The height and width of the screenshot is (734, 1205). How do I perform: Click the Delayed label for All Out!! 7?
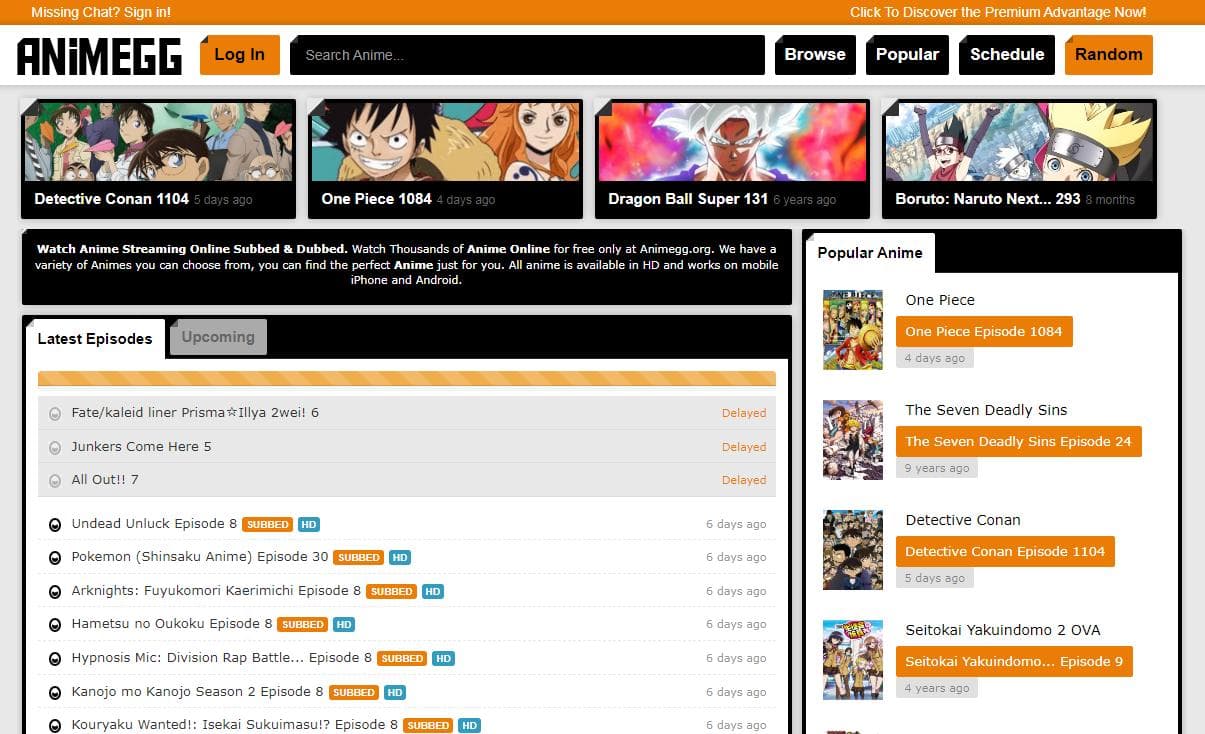(x=744, y=480)
